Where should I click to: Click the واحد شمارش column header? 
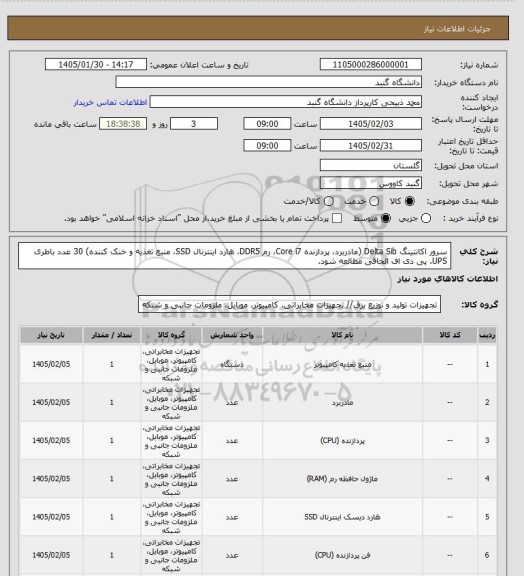[232, 335]
